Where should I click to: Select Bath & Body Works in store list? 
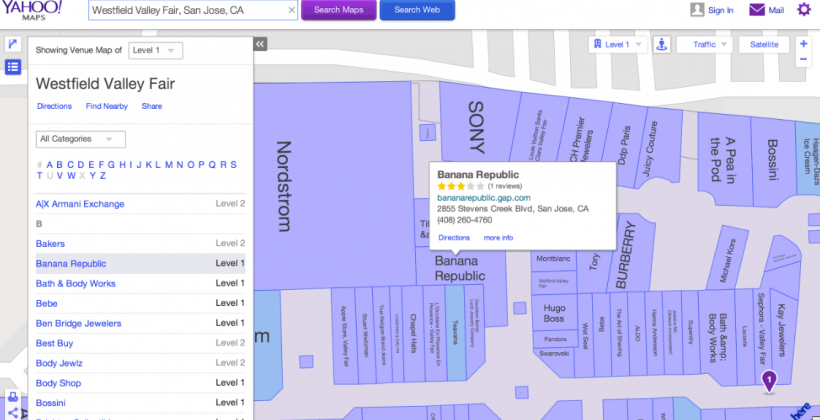140,283
